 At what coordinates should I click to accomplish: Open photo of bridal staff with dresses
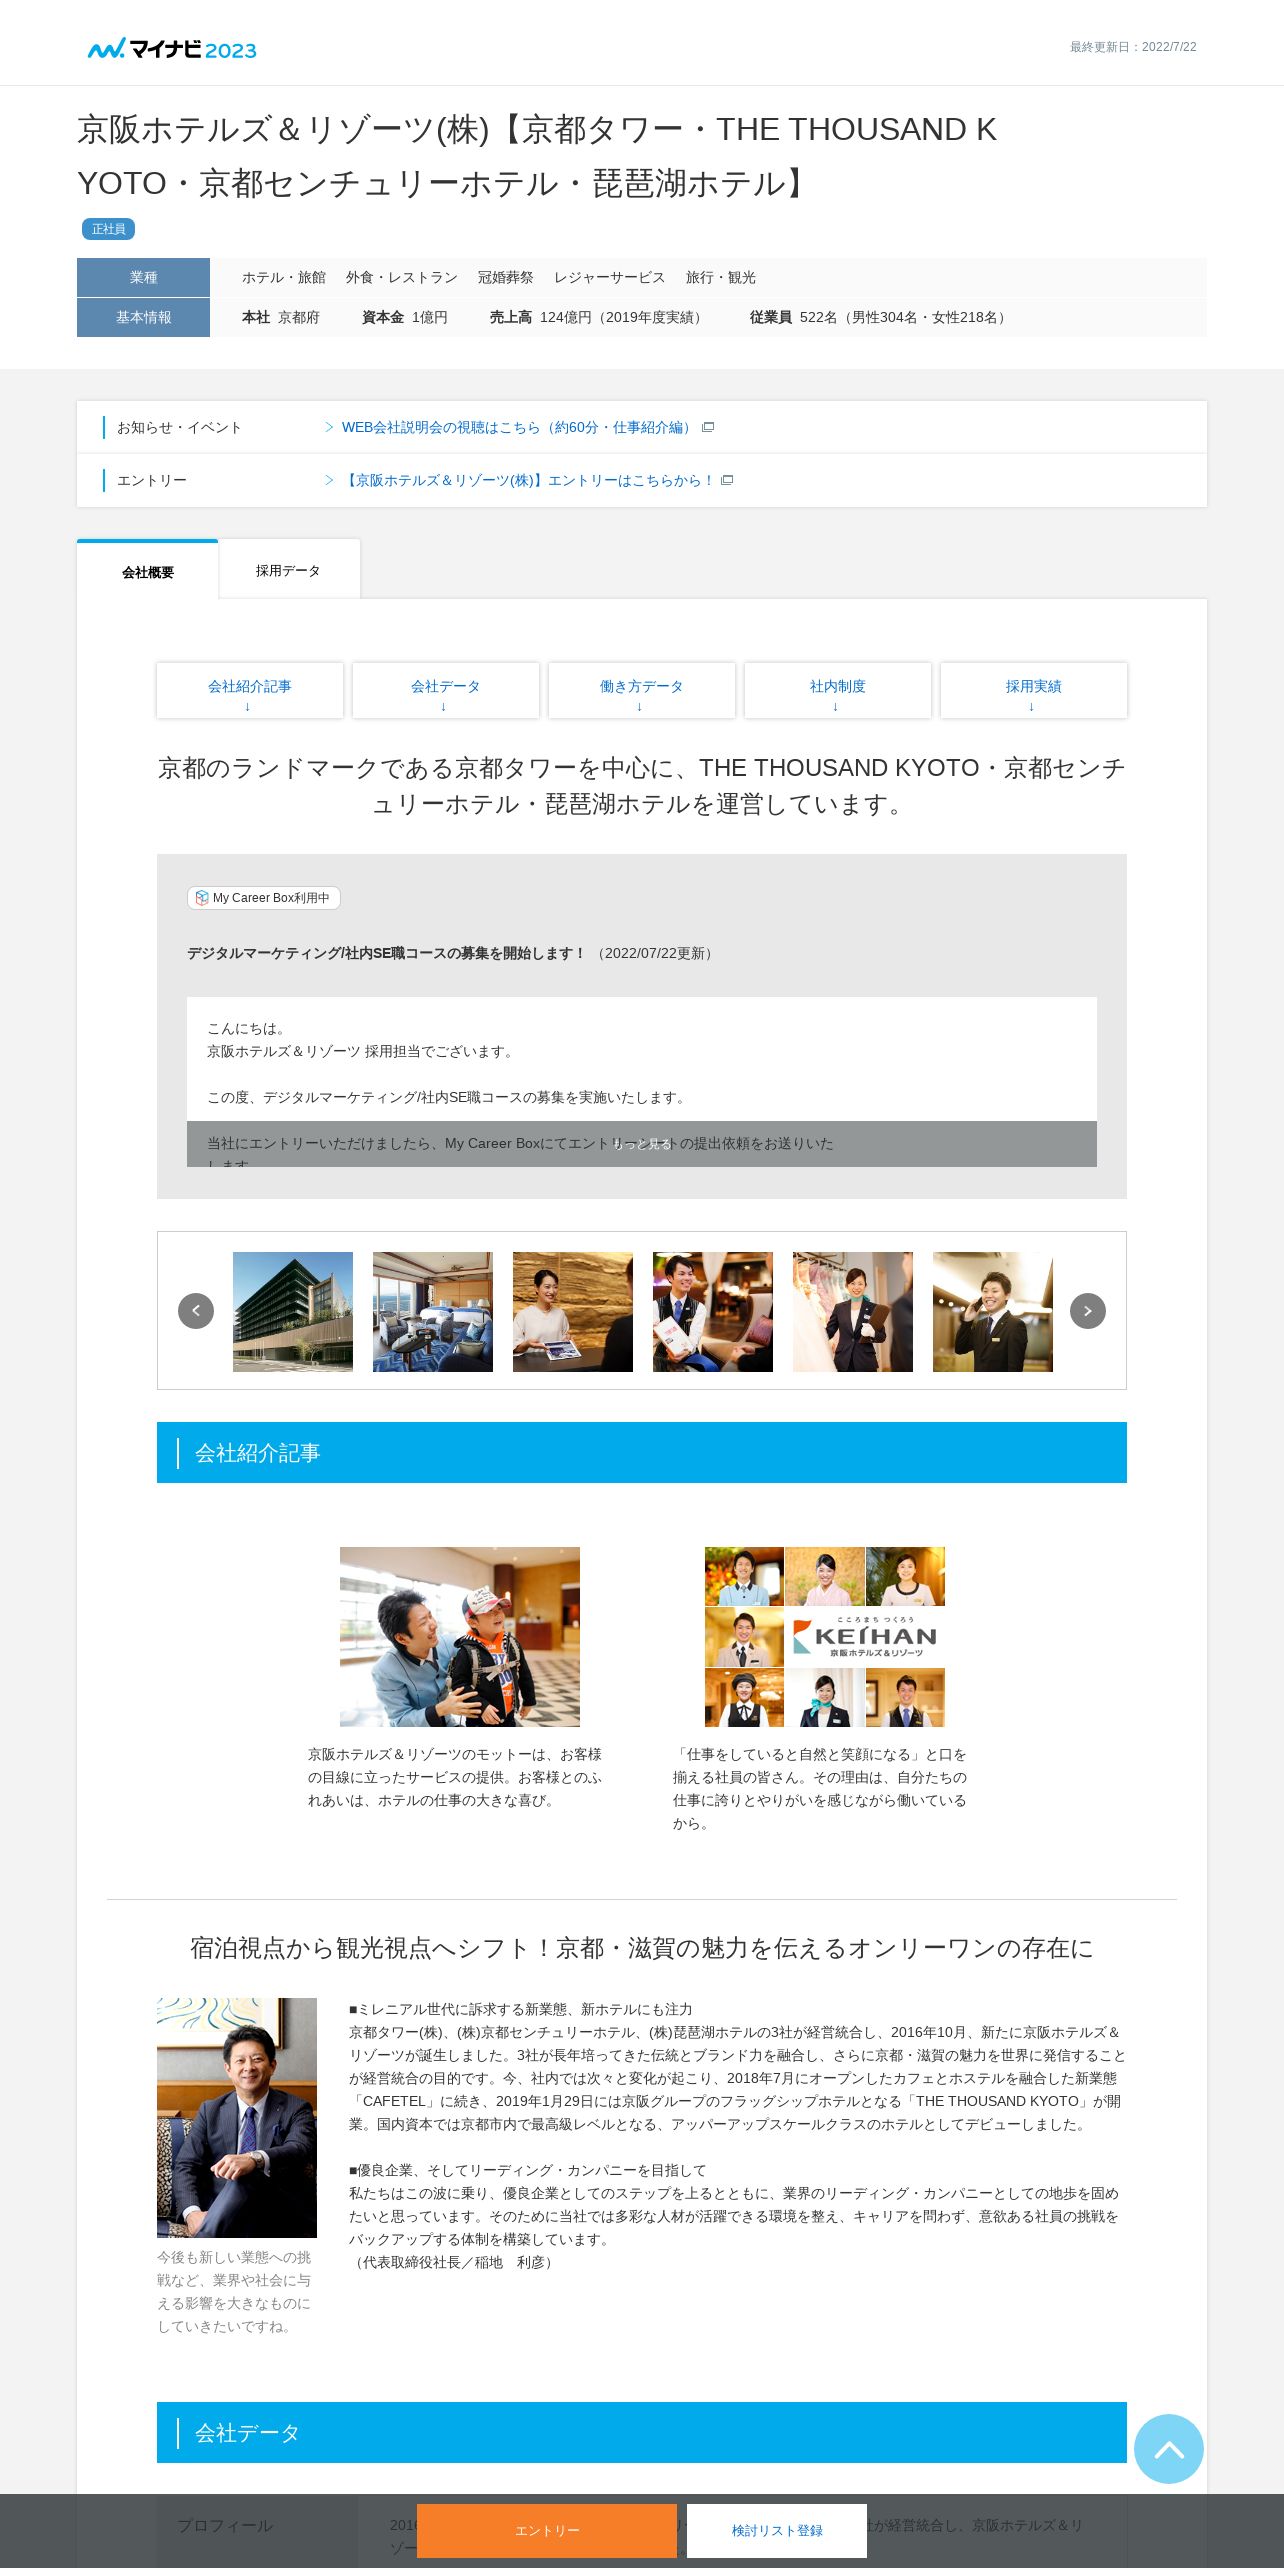853,1312
